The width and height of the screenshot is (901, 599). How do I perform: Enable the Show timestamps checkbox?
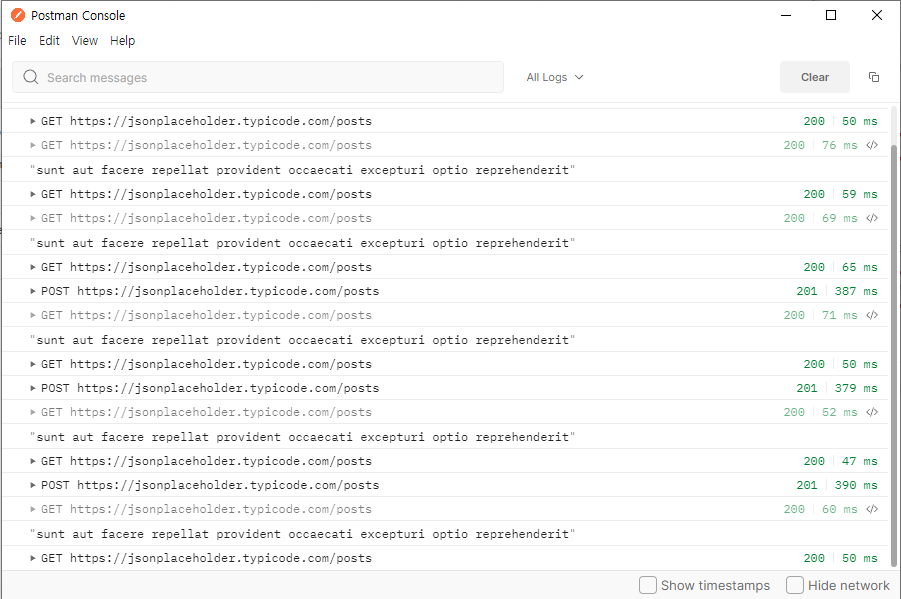tap(648, 585)
